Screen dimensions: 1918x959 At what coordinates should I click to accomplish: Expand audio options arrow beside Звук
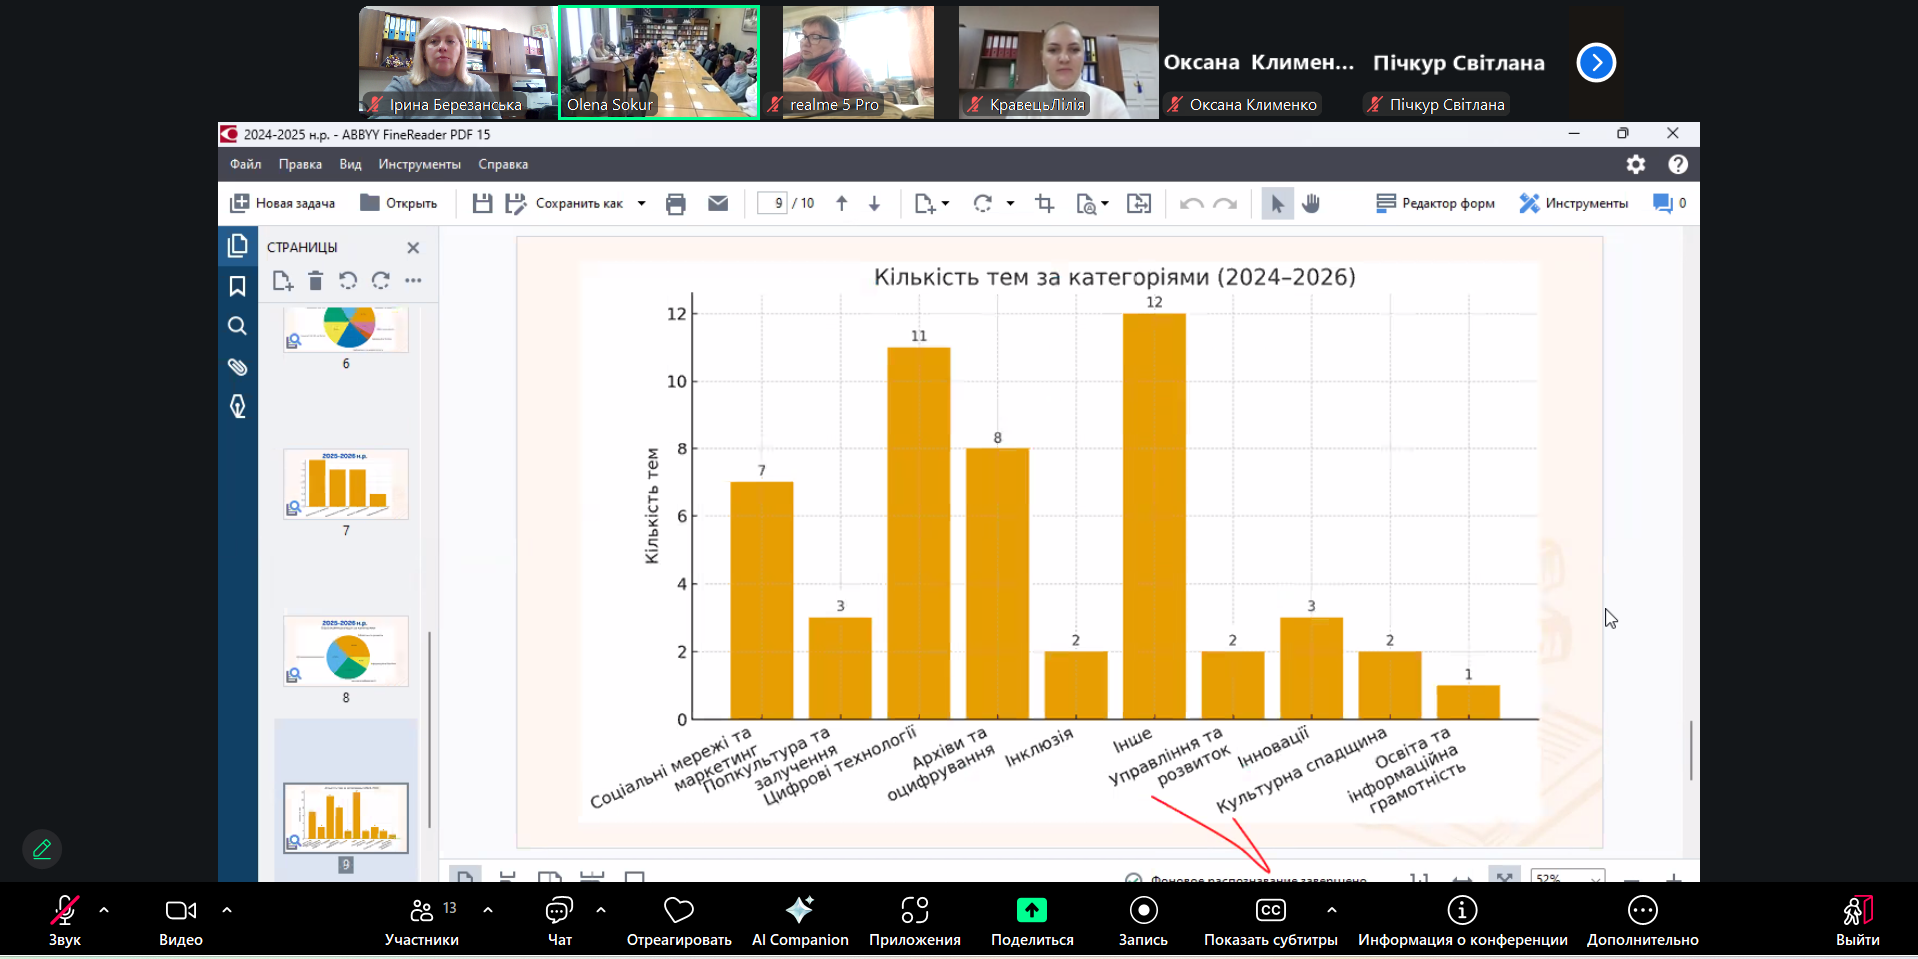[104, 910]
